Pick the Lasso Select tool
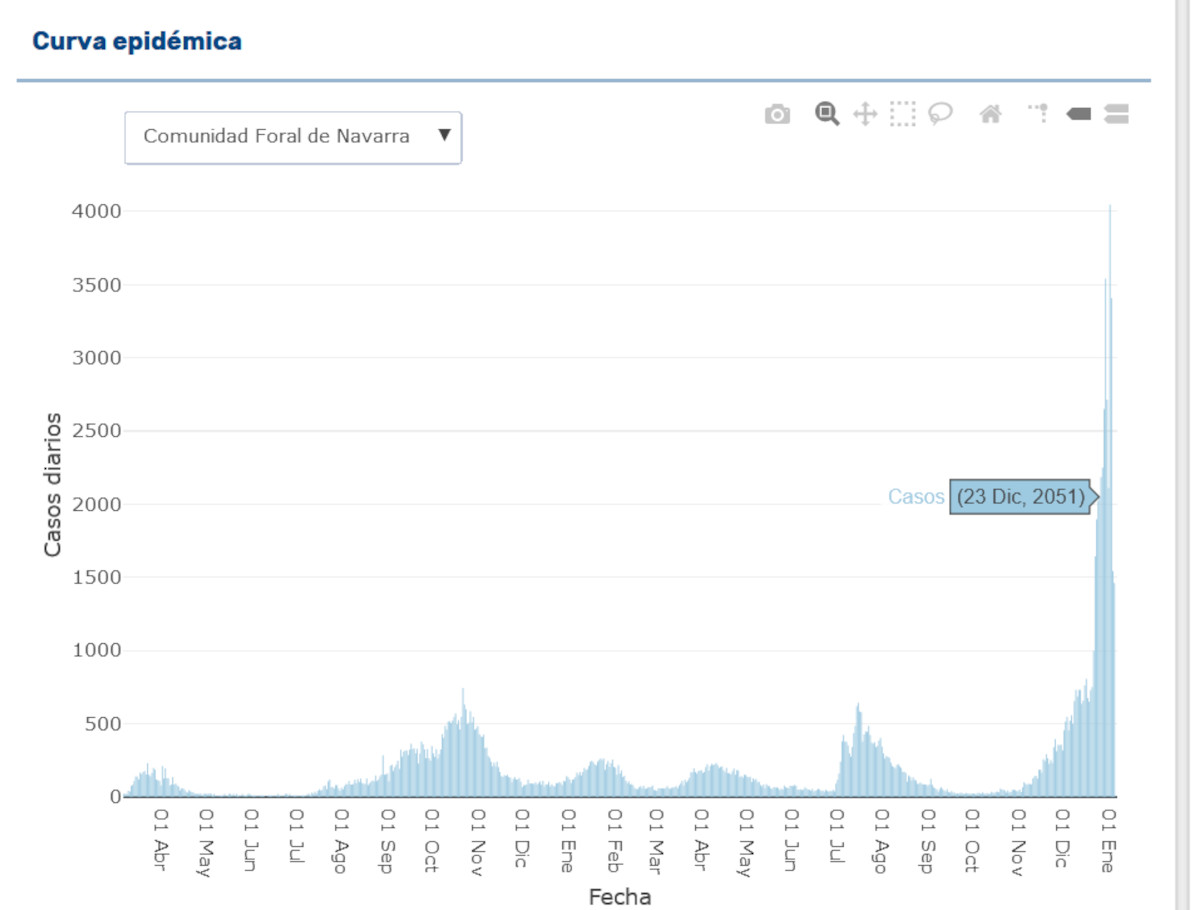 pyautogui.click(x=940, y=115)
